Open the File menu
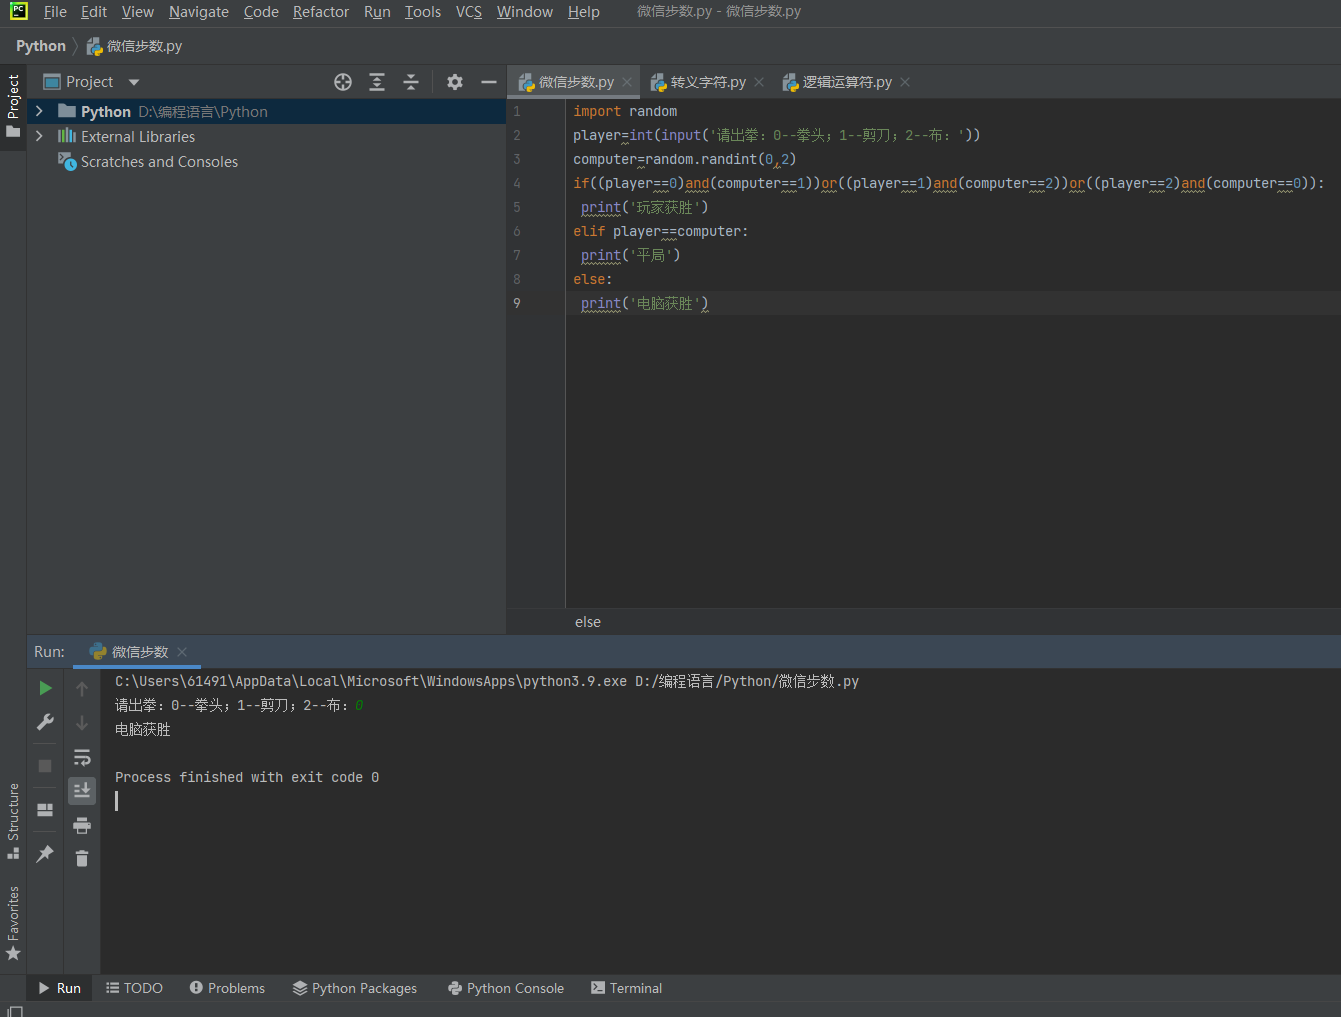This screenshot has width=1341, height=1017. (x=55, y=12)
